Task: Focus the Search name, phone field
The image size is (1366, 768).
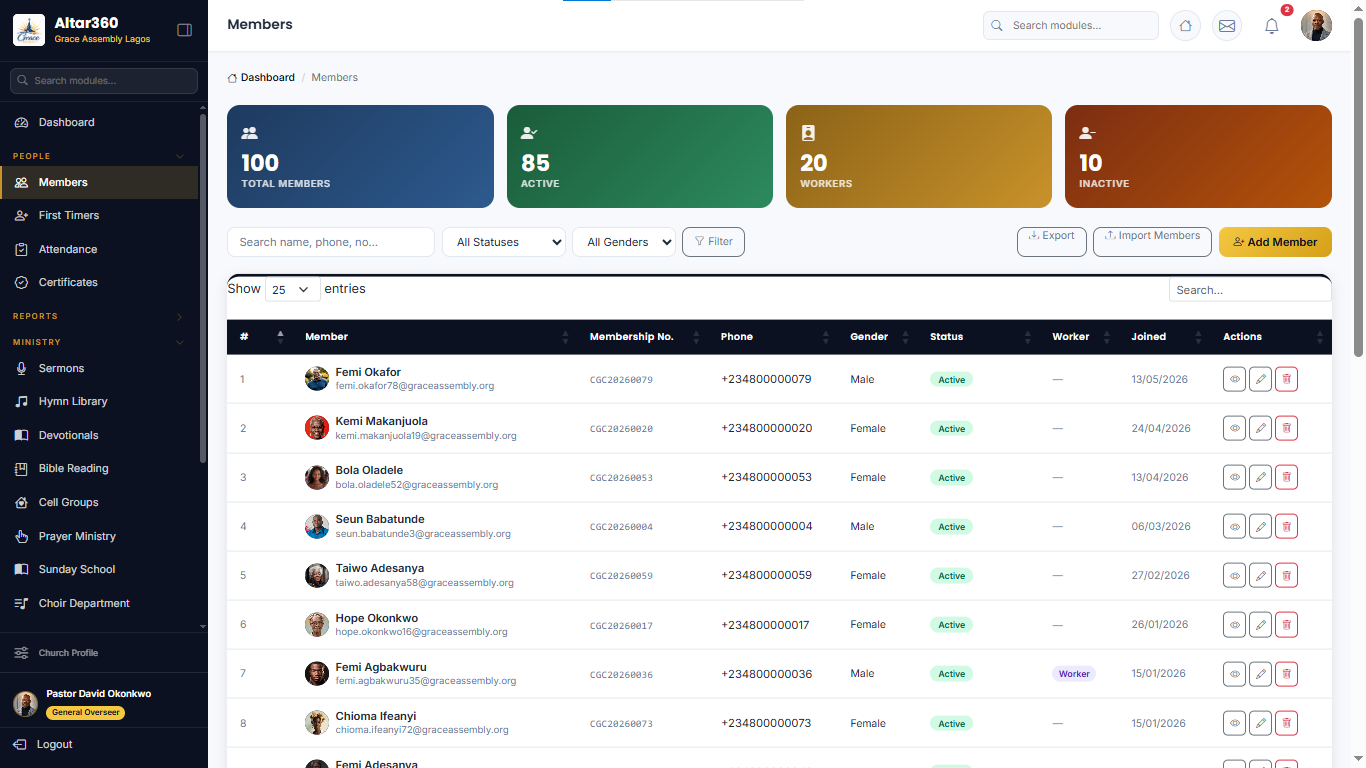Action: click(x=331, y=242)
